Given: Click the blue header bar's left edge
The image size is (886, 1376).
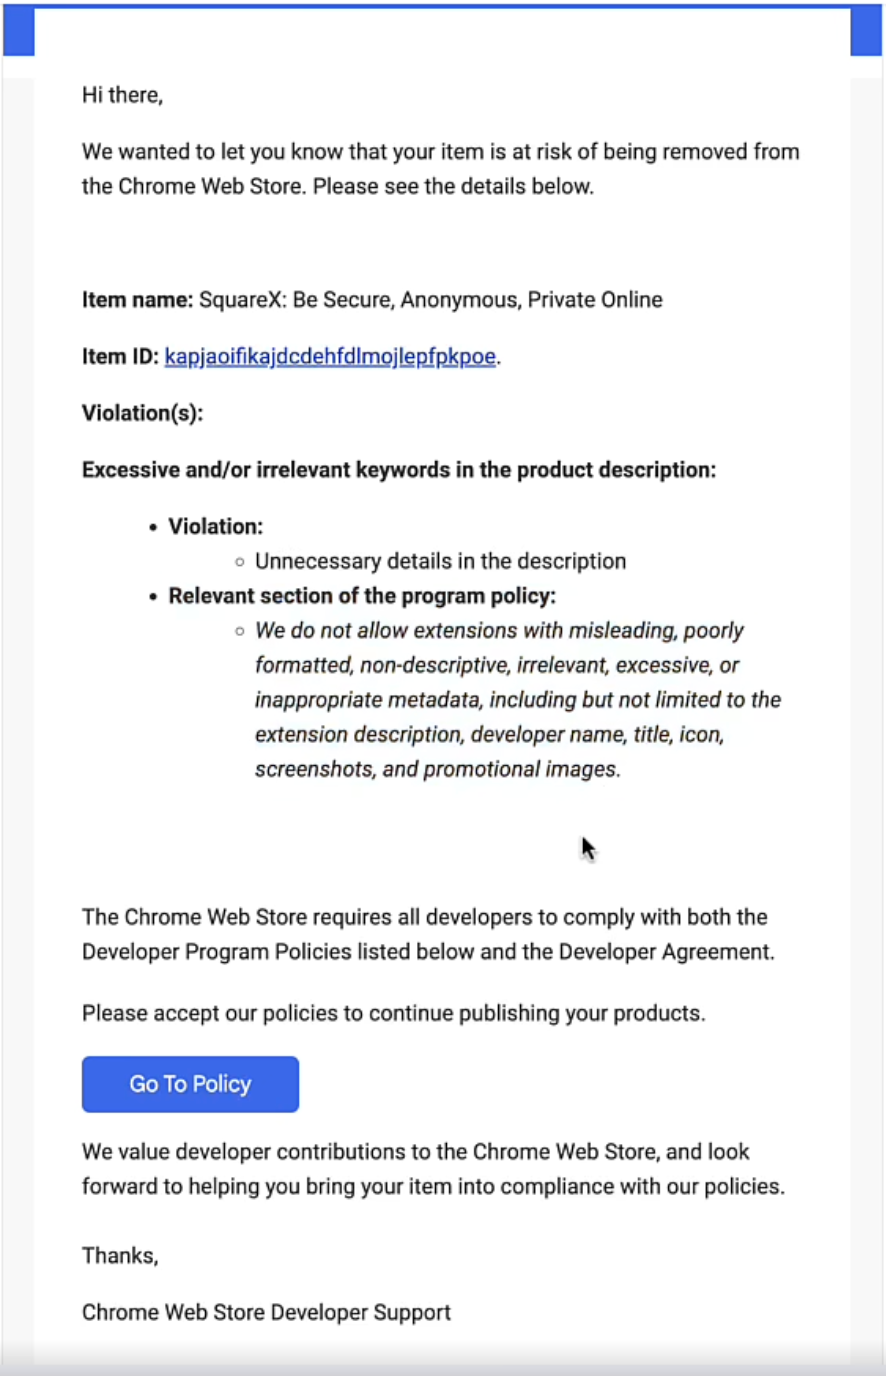Looking at the screenshot, I should [19, 30].
